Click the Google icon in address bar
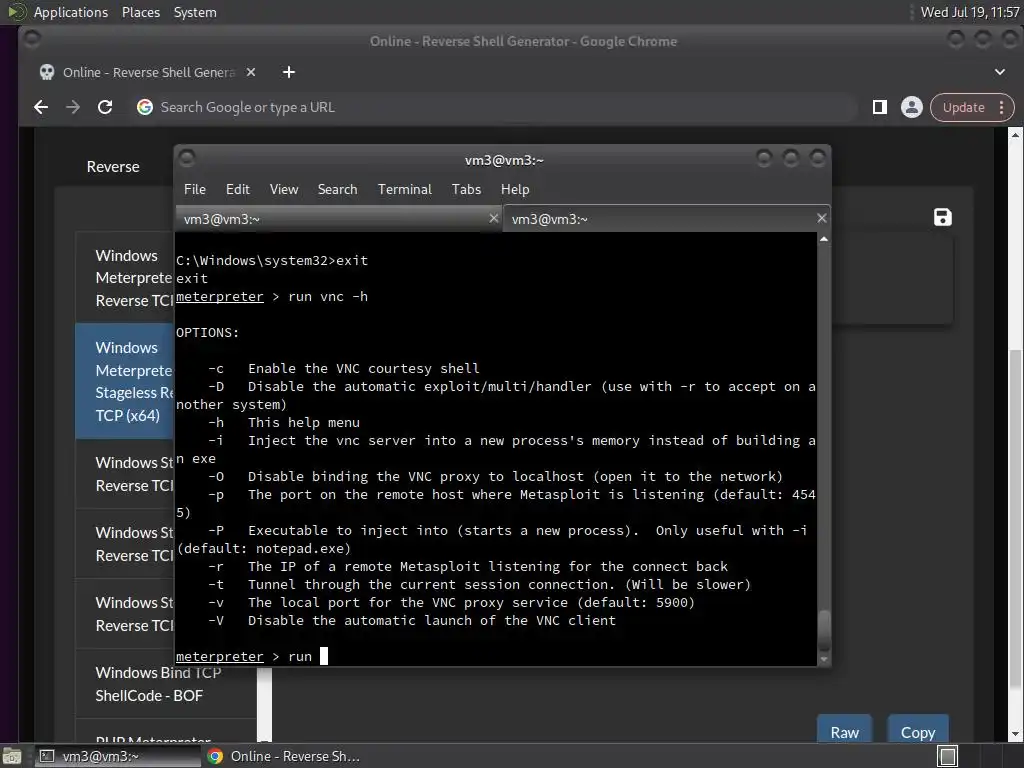The image size is (1024, 768). [145, 107]
